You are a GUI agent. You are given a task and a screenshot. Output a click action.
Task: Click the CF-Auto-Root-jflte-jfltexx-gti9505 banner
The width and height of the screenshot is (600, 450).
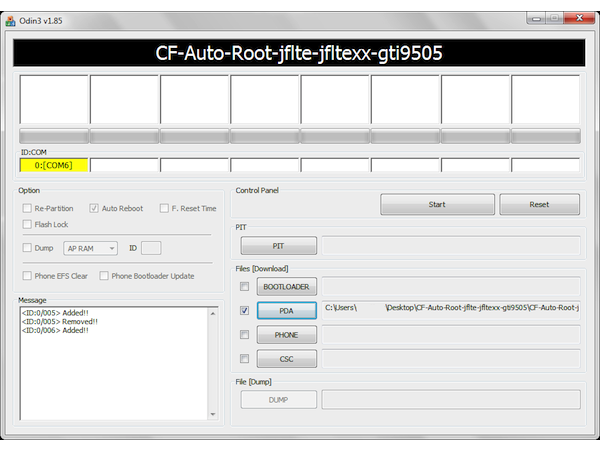299,53
